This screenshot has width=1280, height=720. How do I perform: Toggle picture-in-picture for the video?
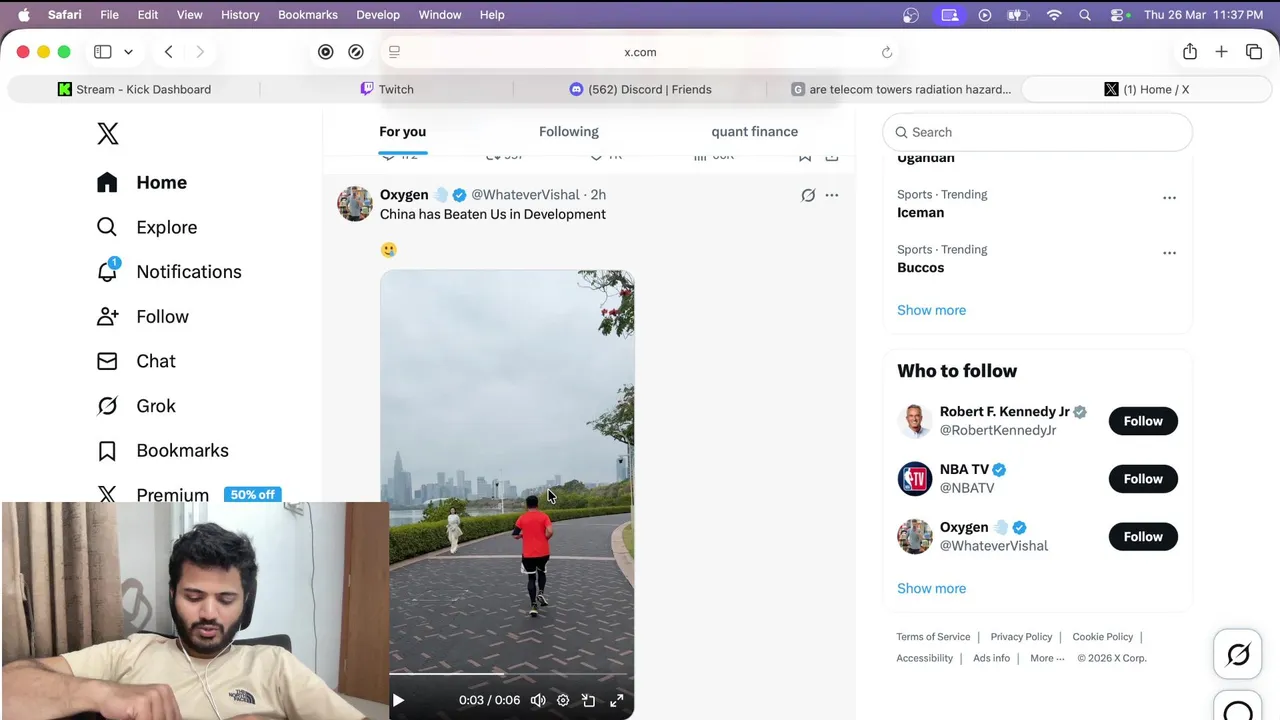point(589,700)
